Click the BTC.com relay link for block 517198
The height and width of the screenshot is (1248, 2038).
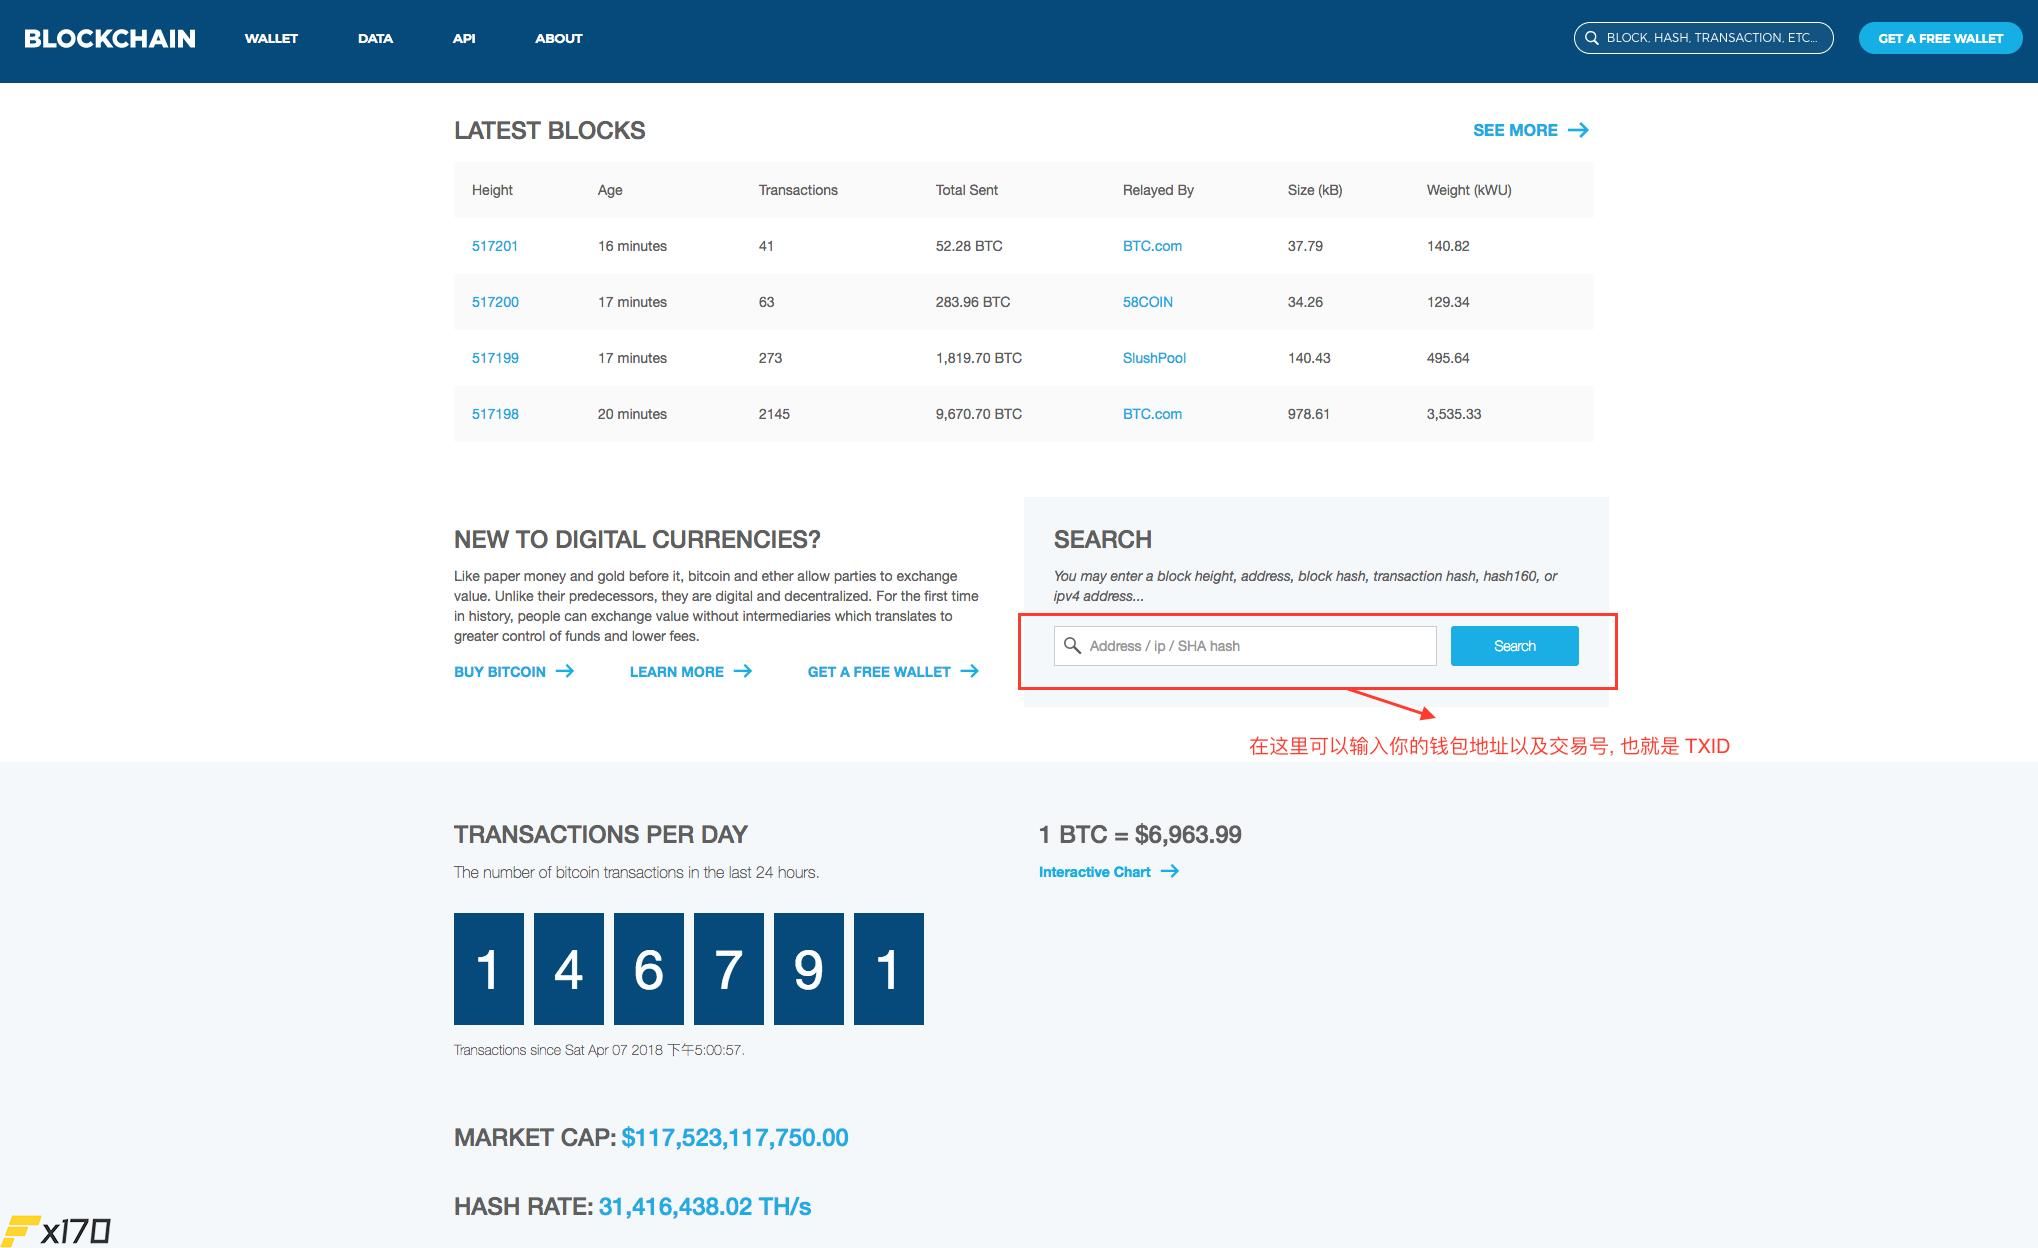coord(1150,414)
